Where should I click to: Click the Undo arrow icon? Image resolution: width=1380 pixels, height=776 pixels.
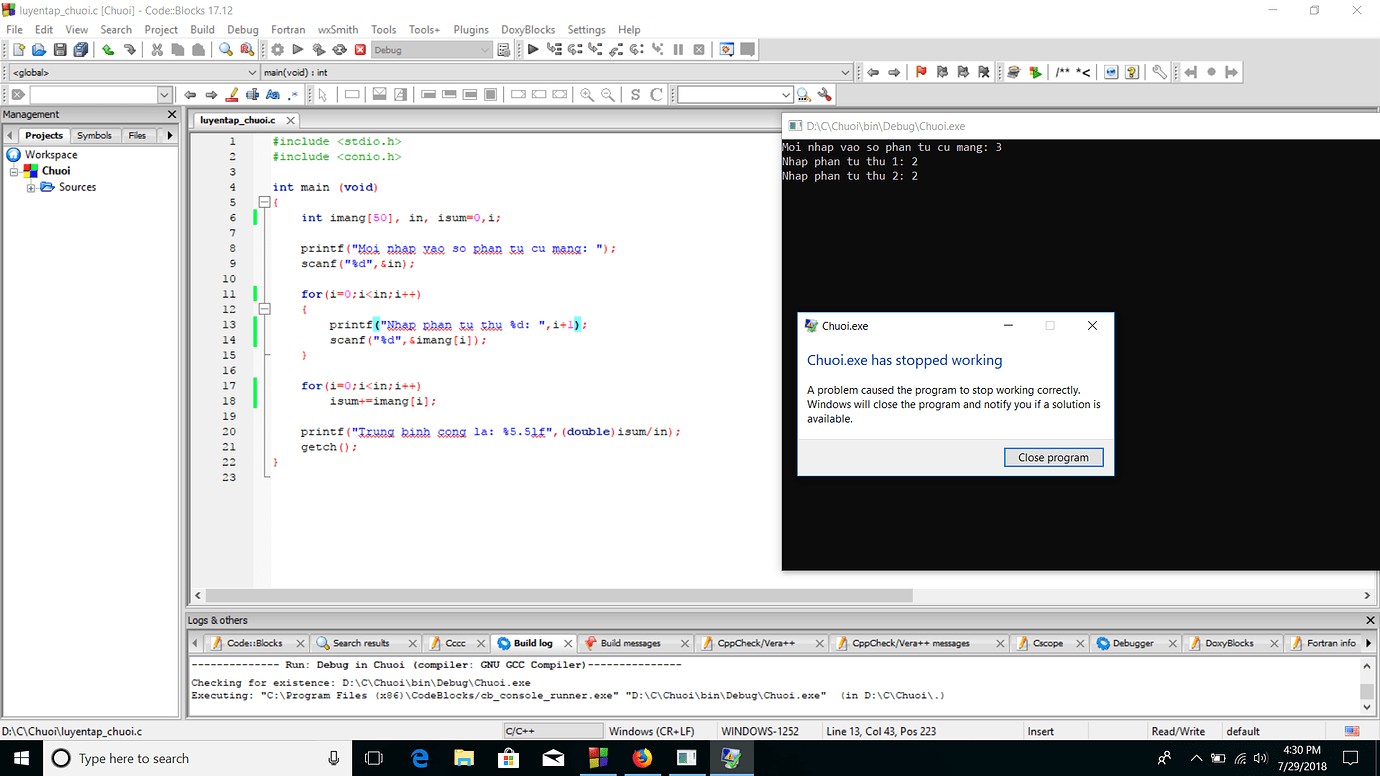coord(107,50)
